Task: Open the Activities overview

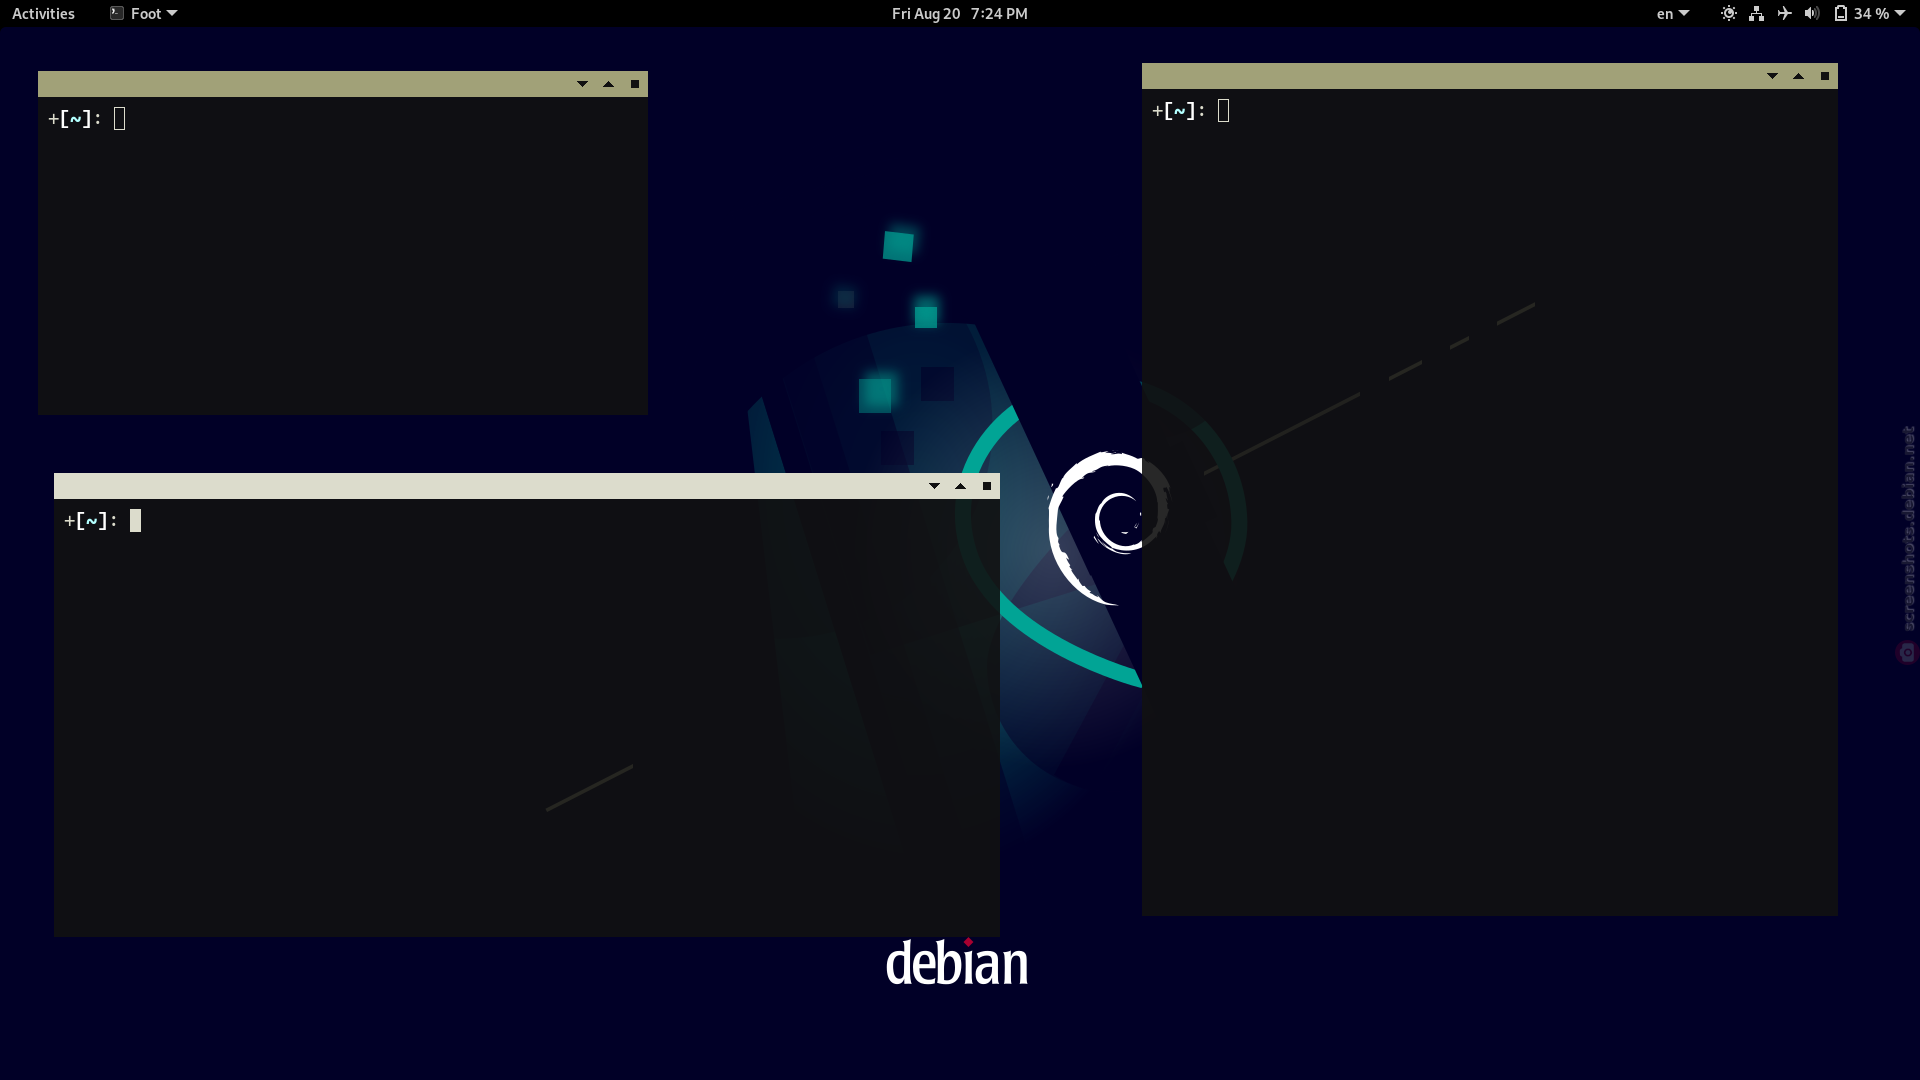Action: 43,13
